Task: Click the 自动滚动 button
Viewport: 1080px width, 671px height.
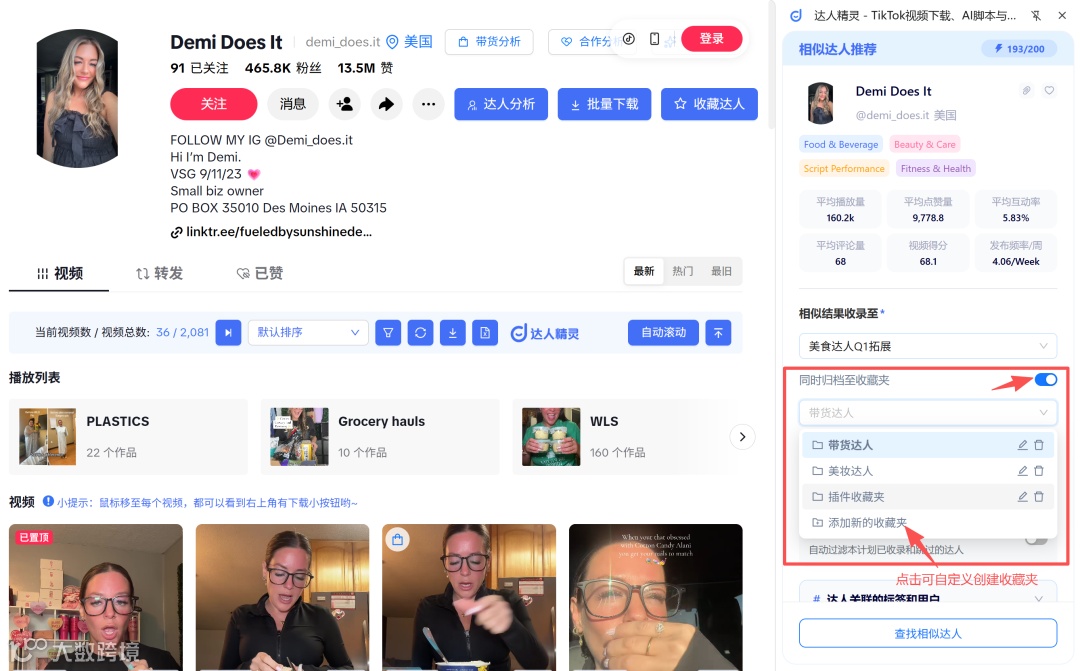Action: pyautogui.click(x=663, y=333)
